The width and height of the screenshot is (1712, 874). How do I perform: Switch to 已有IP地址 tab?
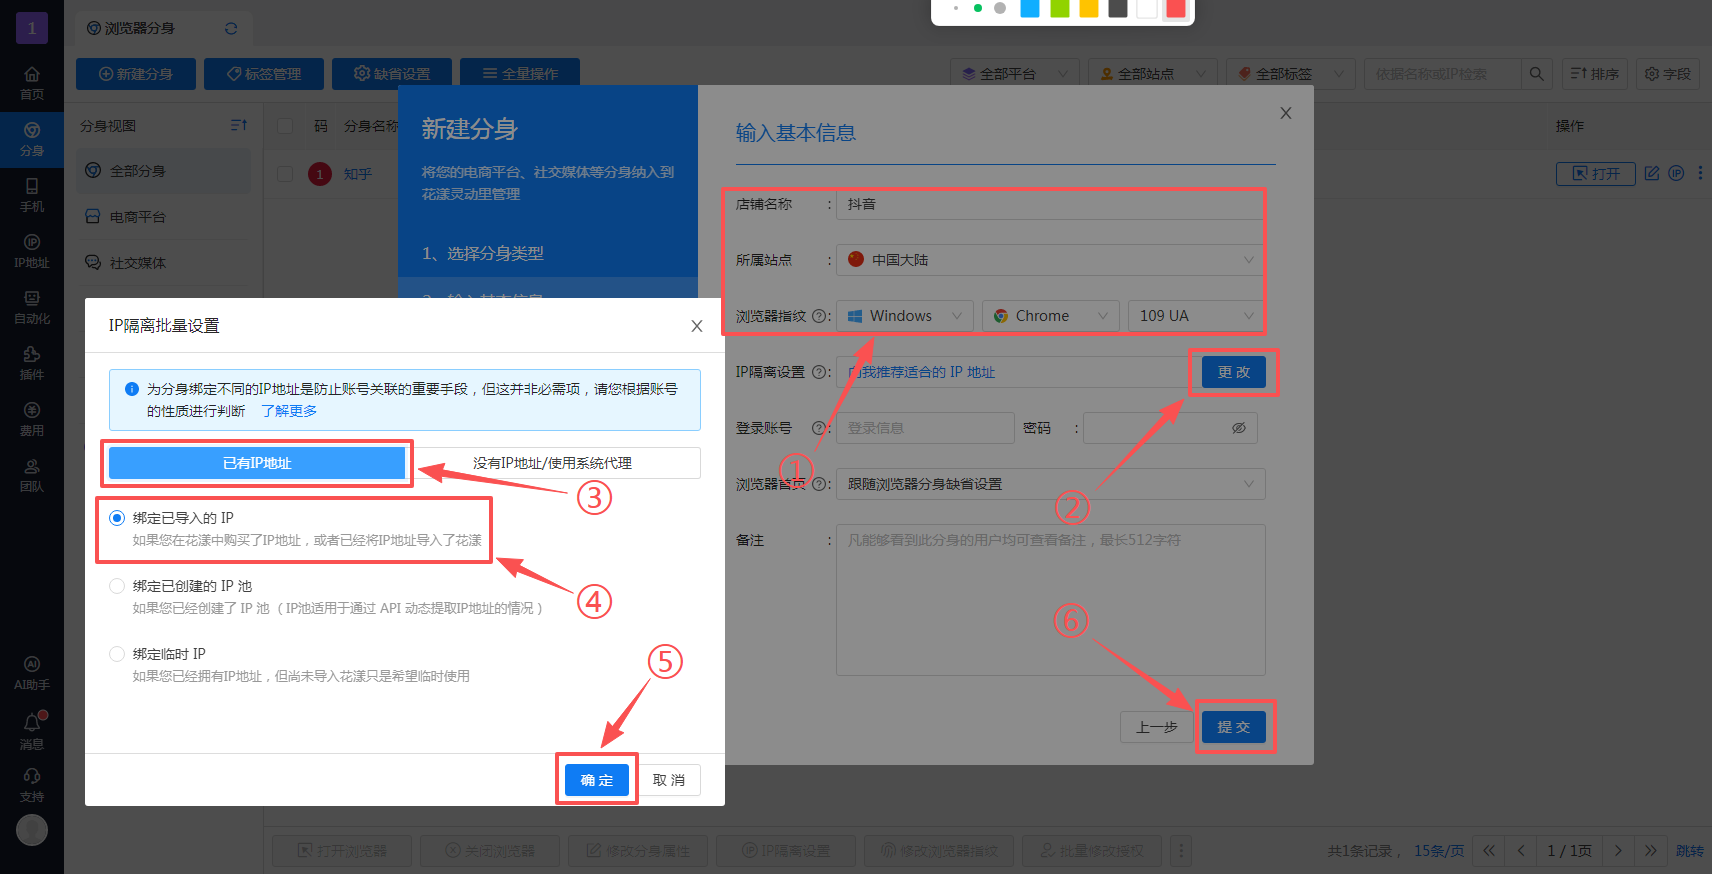tap(257, 463)
